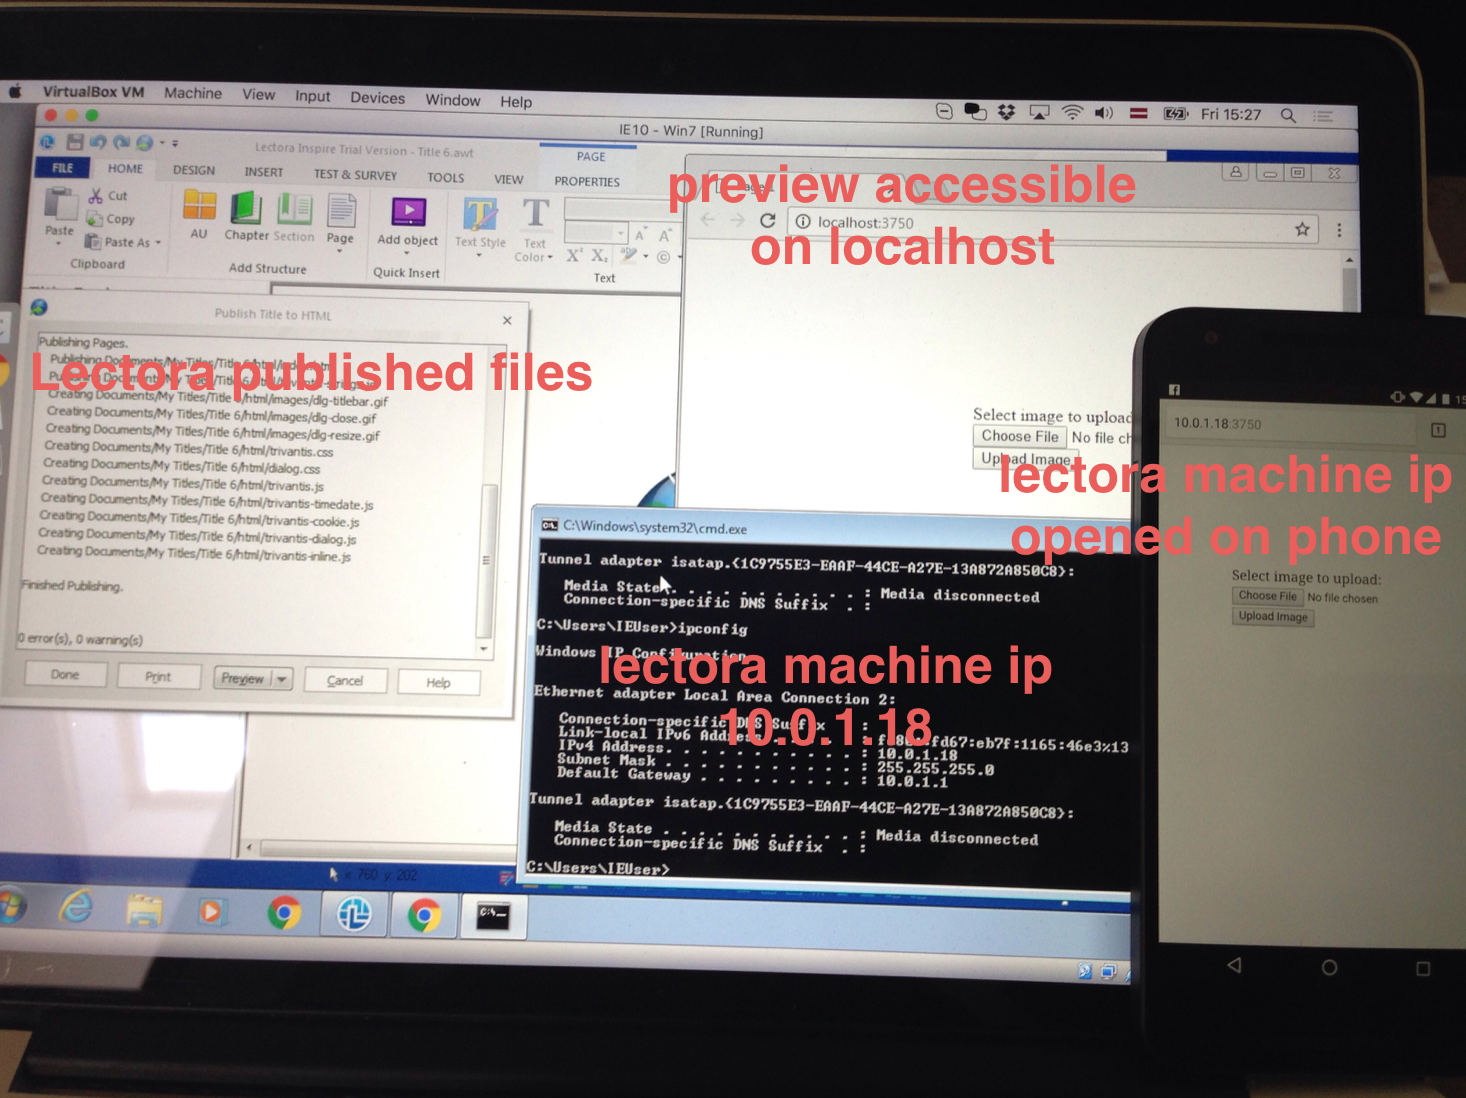This screenshot has height=1098, width=1466.
Task: Open the Machine menu in VirtualBox
Action: pyautogui.click(x=193, y=93)
